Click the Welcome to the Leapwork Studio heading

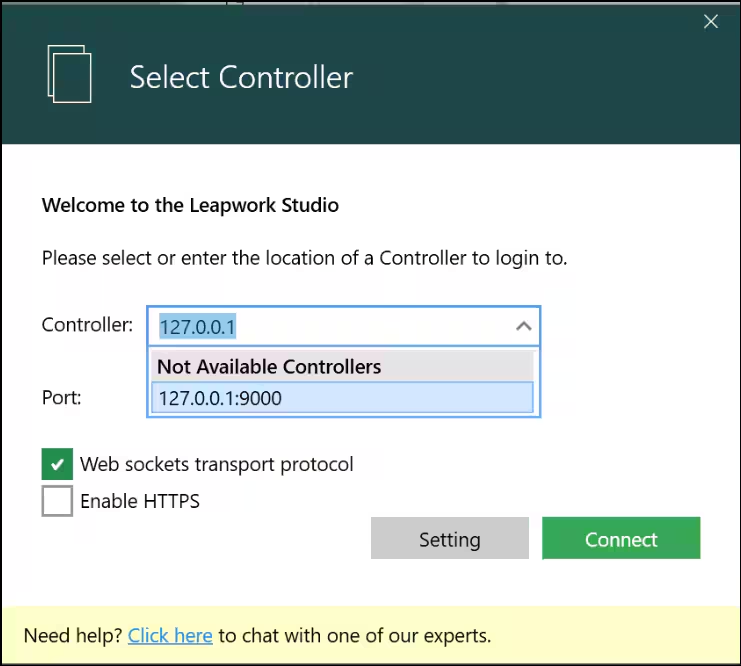point(190,206)
